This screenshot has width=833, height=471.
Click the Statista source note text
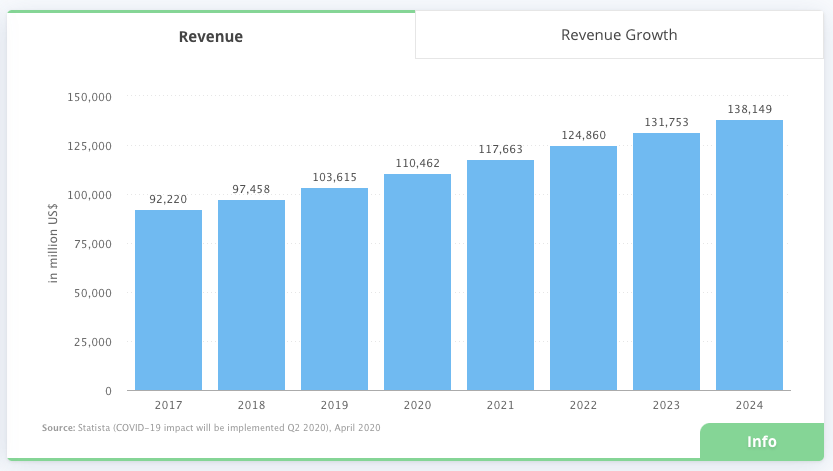click(x=211, y=428)
